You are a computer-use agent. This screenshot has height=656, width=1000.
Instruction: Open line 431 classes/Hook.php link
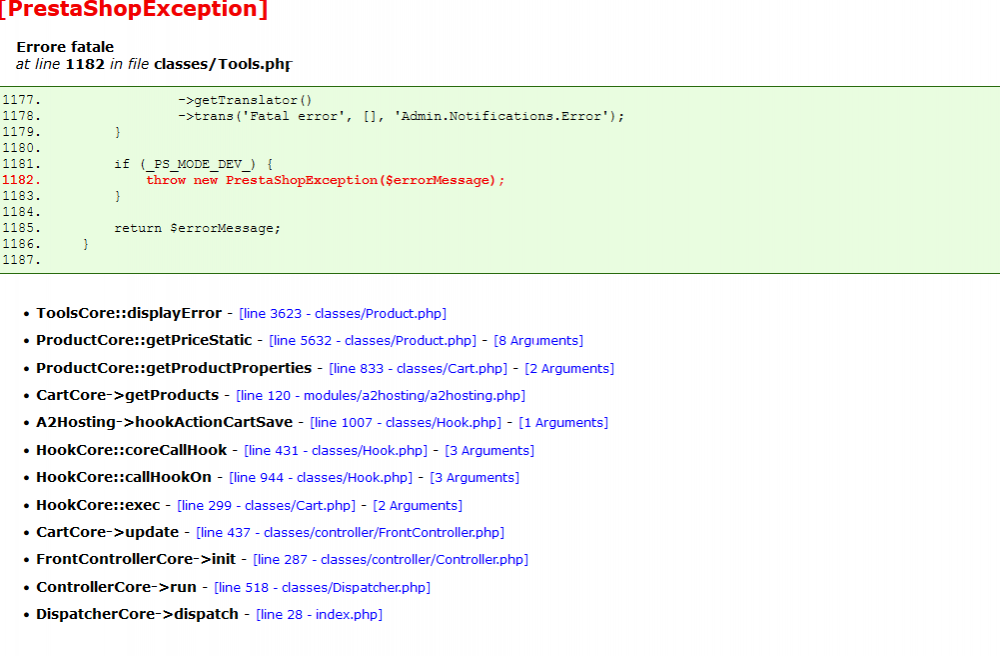[x=335, y=451]
